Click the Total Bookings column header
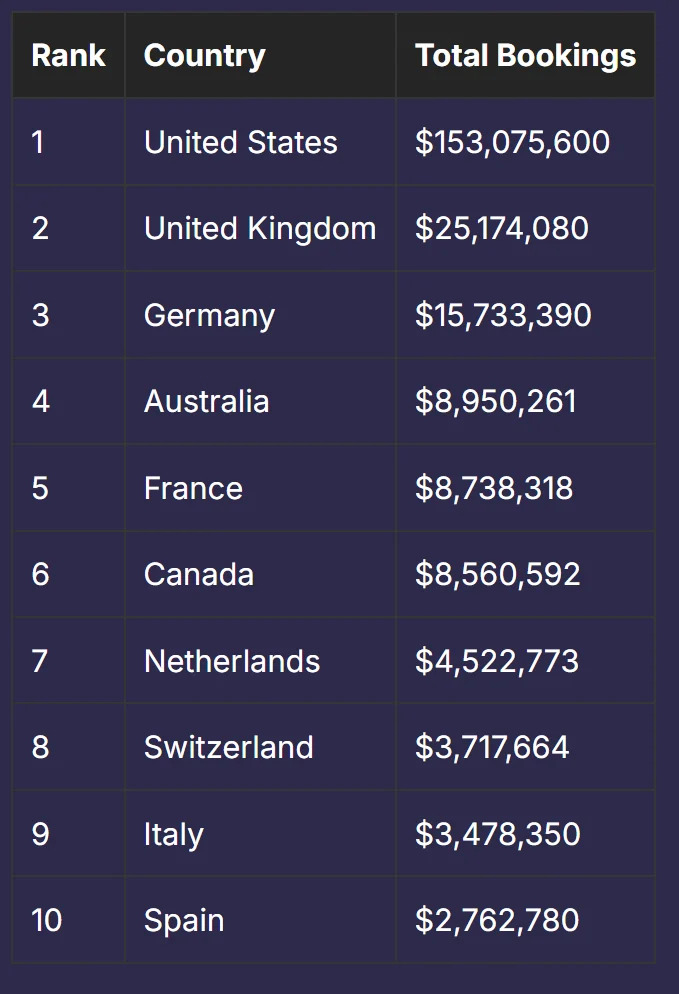The height and width of the screenshot is (994, 679). point(525,55)
